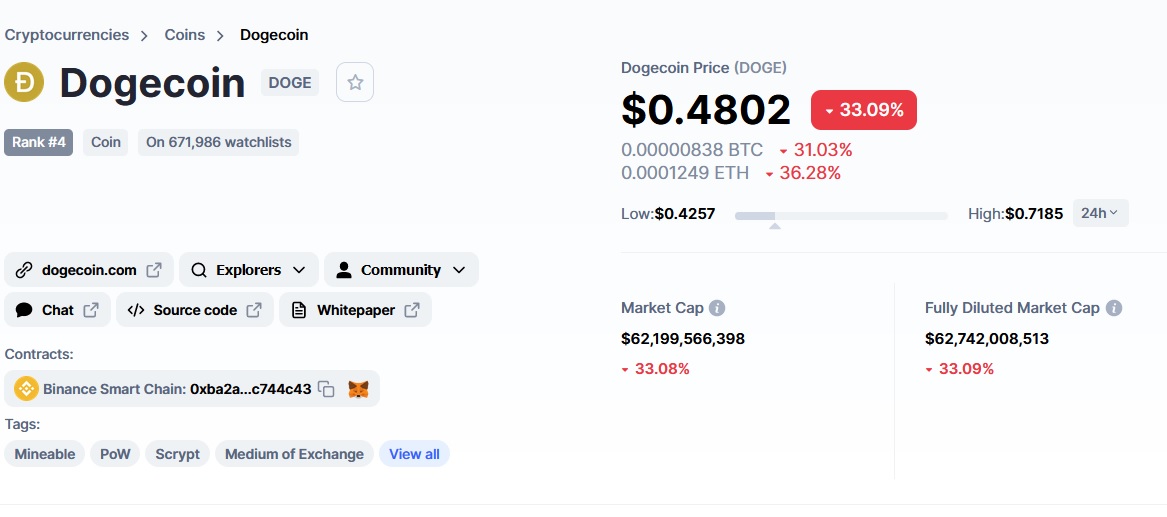Open the 24h timeframe dropdown
1167x517 pixels.
(1100, 213)
